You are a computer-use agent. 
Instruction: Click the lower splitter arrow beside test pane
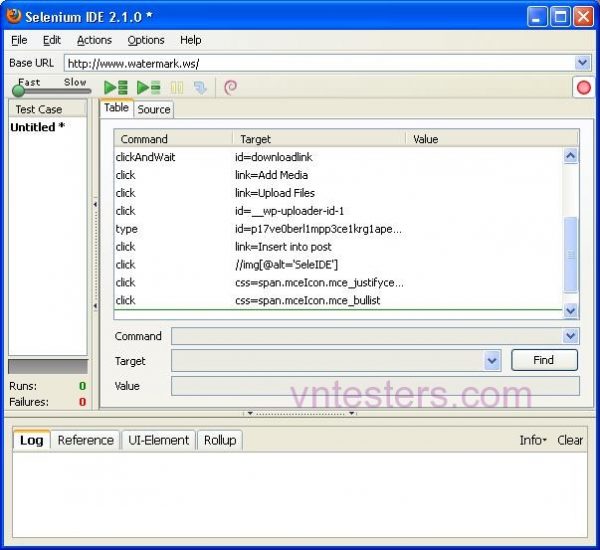tap(95, 306)
